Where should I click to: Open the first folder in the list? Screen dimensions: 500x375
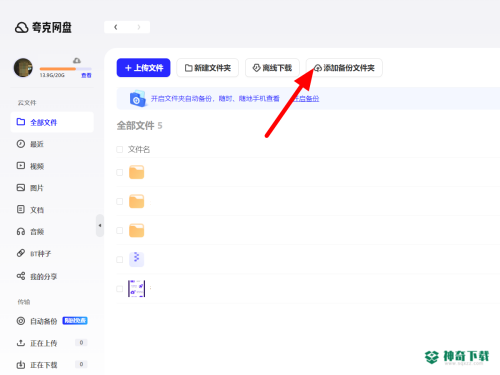click(x=136, y=172)
